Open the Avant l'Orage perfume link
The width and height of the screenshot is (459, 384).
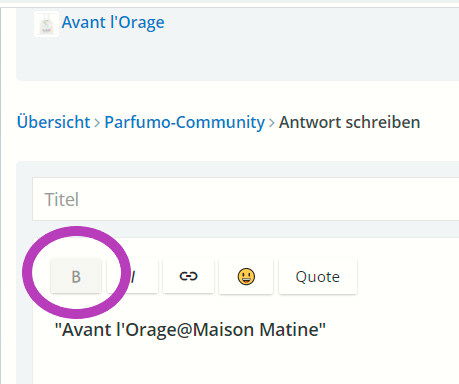[113, 23]
